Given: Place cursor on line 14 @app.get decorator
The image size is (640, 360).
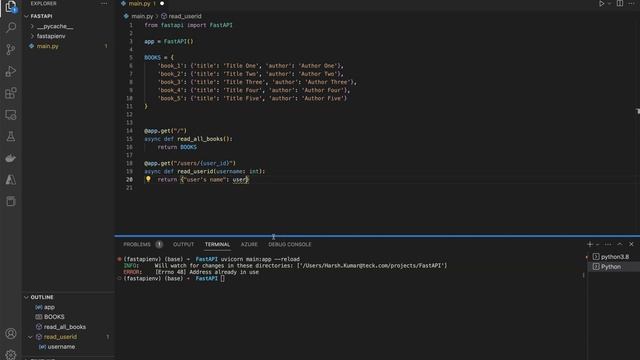Looking at the screenshot, I should [x=165, y=131].
